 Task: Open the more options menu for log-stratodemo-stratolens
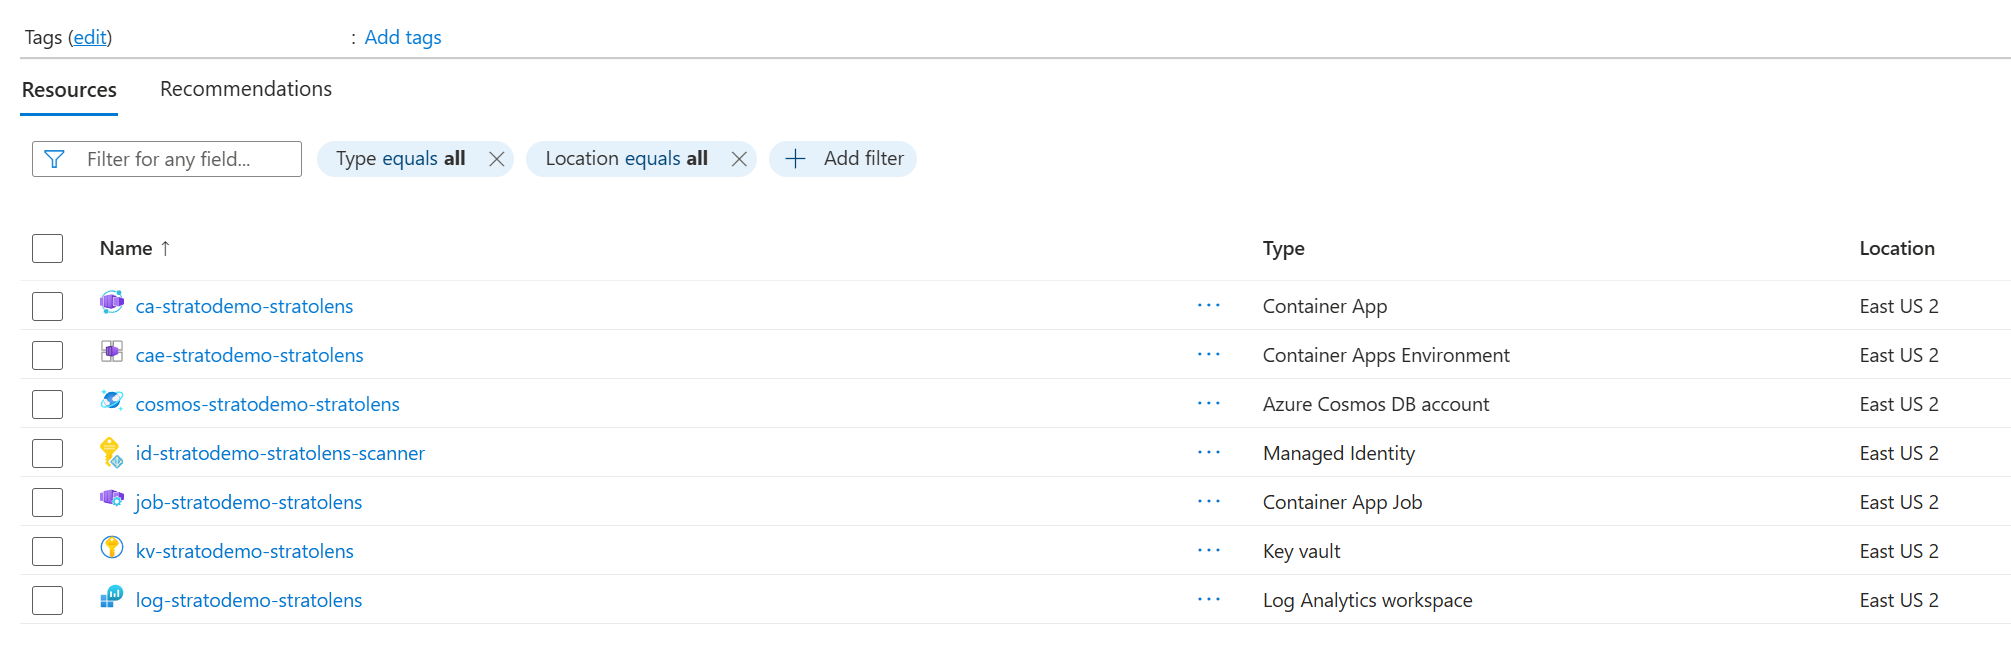[x=1209, y=600]
